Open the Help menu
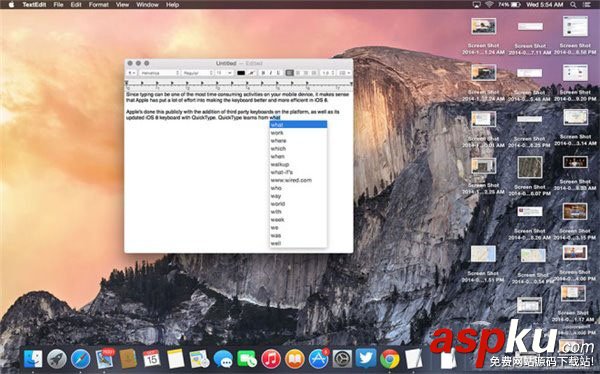Image resolution: width=600 pixels, height=374 pixels. [x=173, y=5]
